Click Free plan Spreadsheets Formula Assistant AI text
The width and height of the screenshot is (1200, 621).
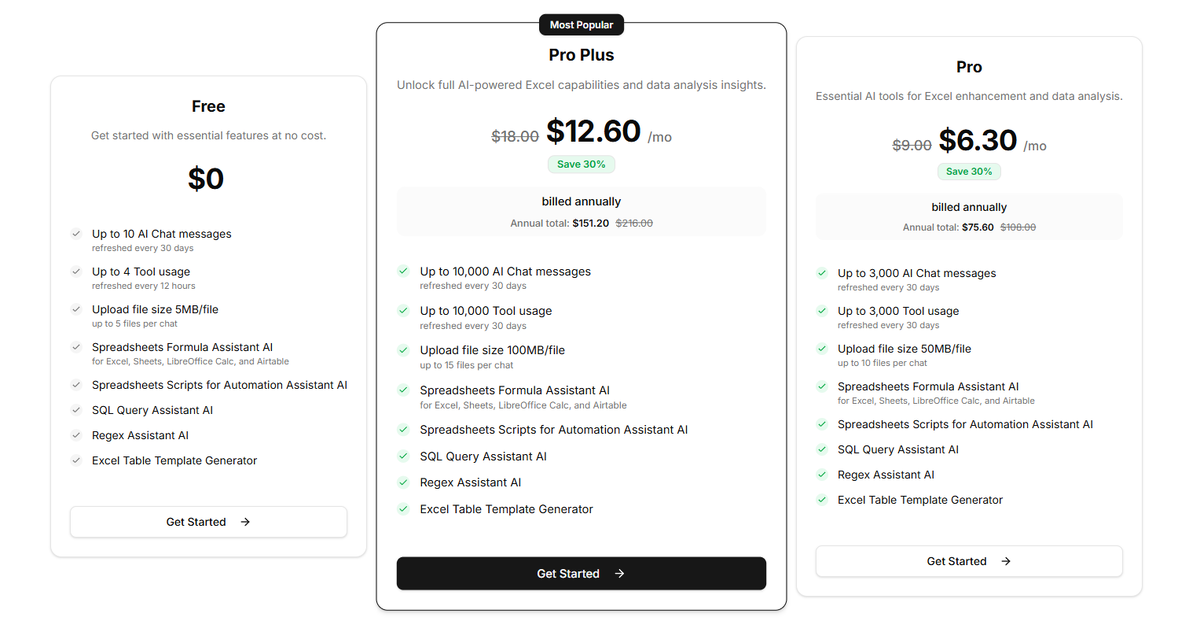182,347
